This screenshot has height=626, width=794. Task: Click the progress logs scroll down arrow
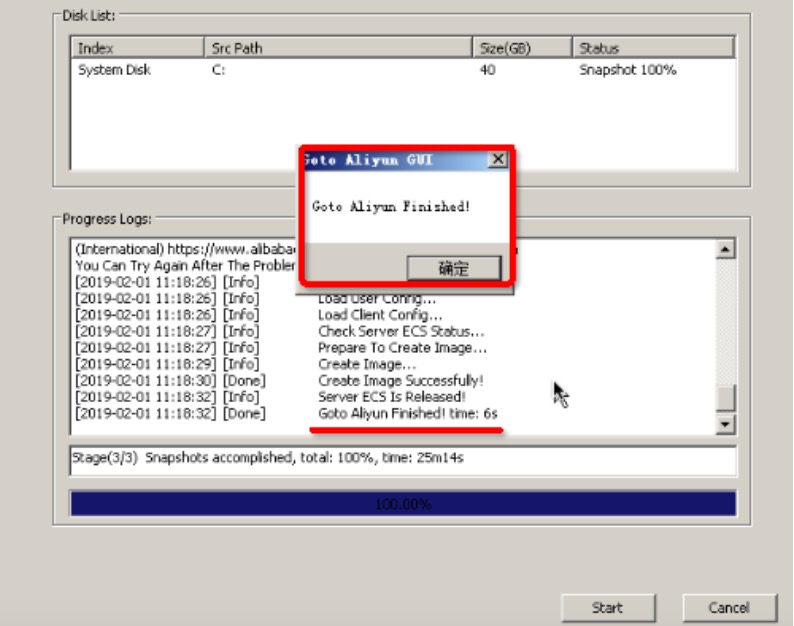(725, 424)
